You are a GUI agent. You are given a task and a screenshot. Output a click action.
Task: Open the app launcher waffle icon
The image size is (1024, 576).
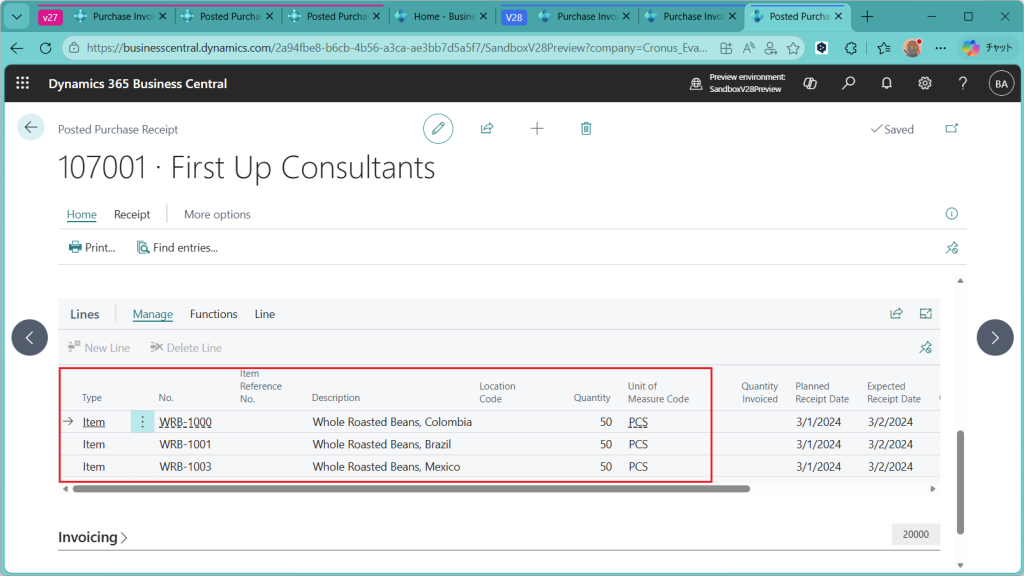click(23, 84)
